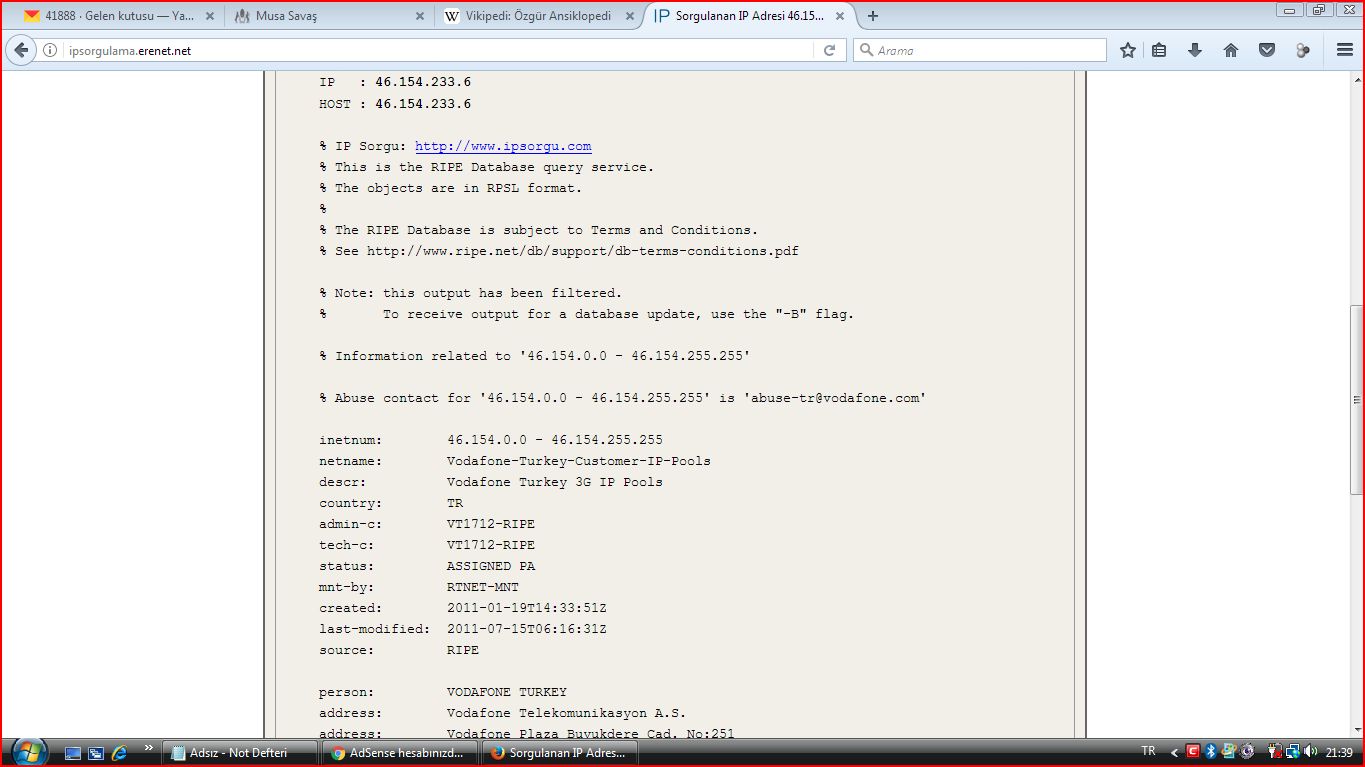Open a new tab with plus button
Screen dimensions: 1365x767
(x=873, y=16)
